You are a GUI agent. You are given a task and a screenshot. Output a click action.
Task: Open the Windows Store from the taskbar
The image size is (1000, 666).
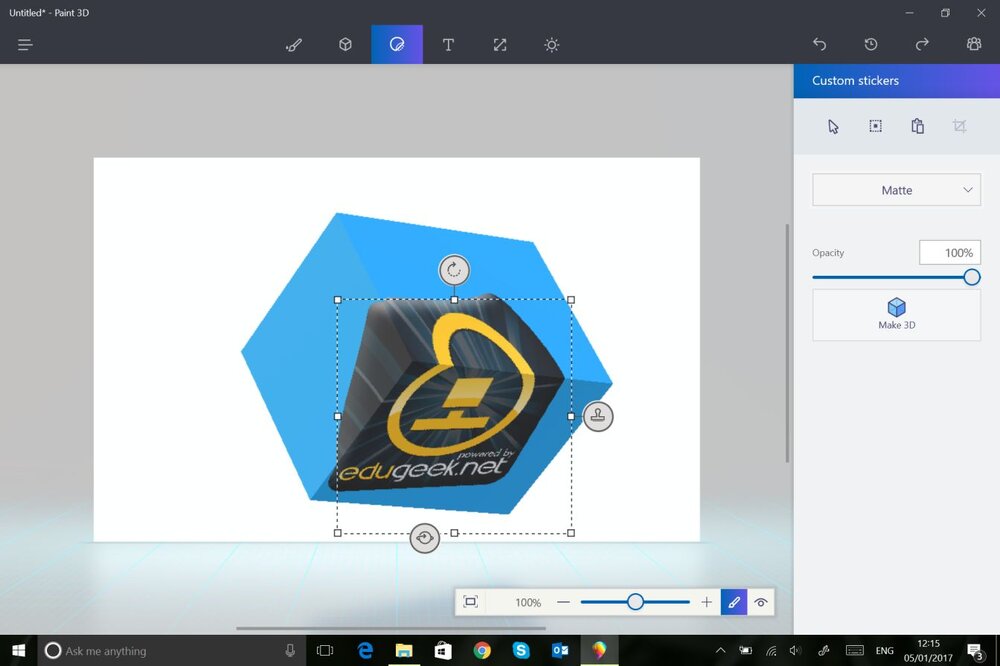click(443, 651)
